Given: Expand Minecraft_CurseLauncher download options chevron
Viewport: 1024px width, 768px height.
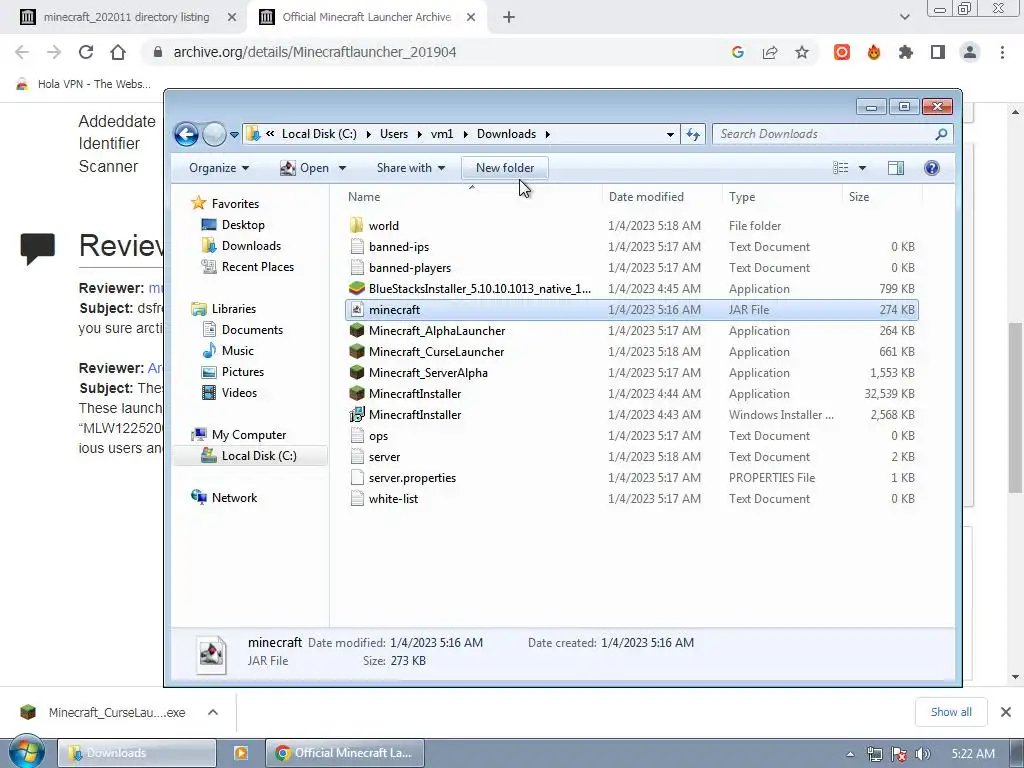Looking at the screenshot, I should coord(213,712).
